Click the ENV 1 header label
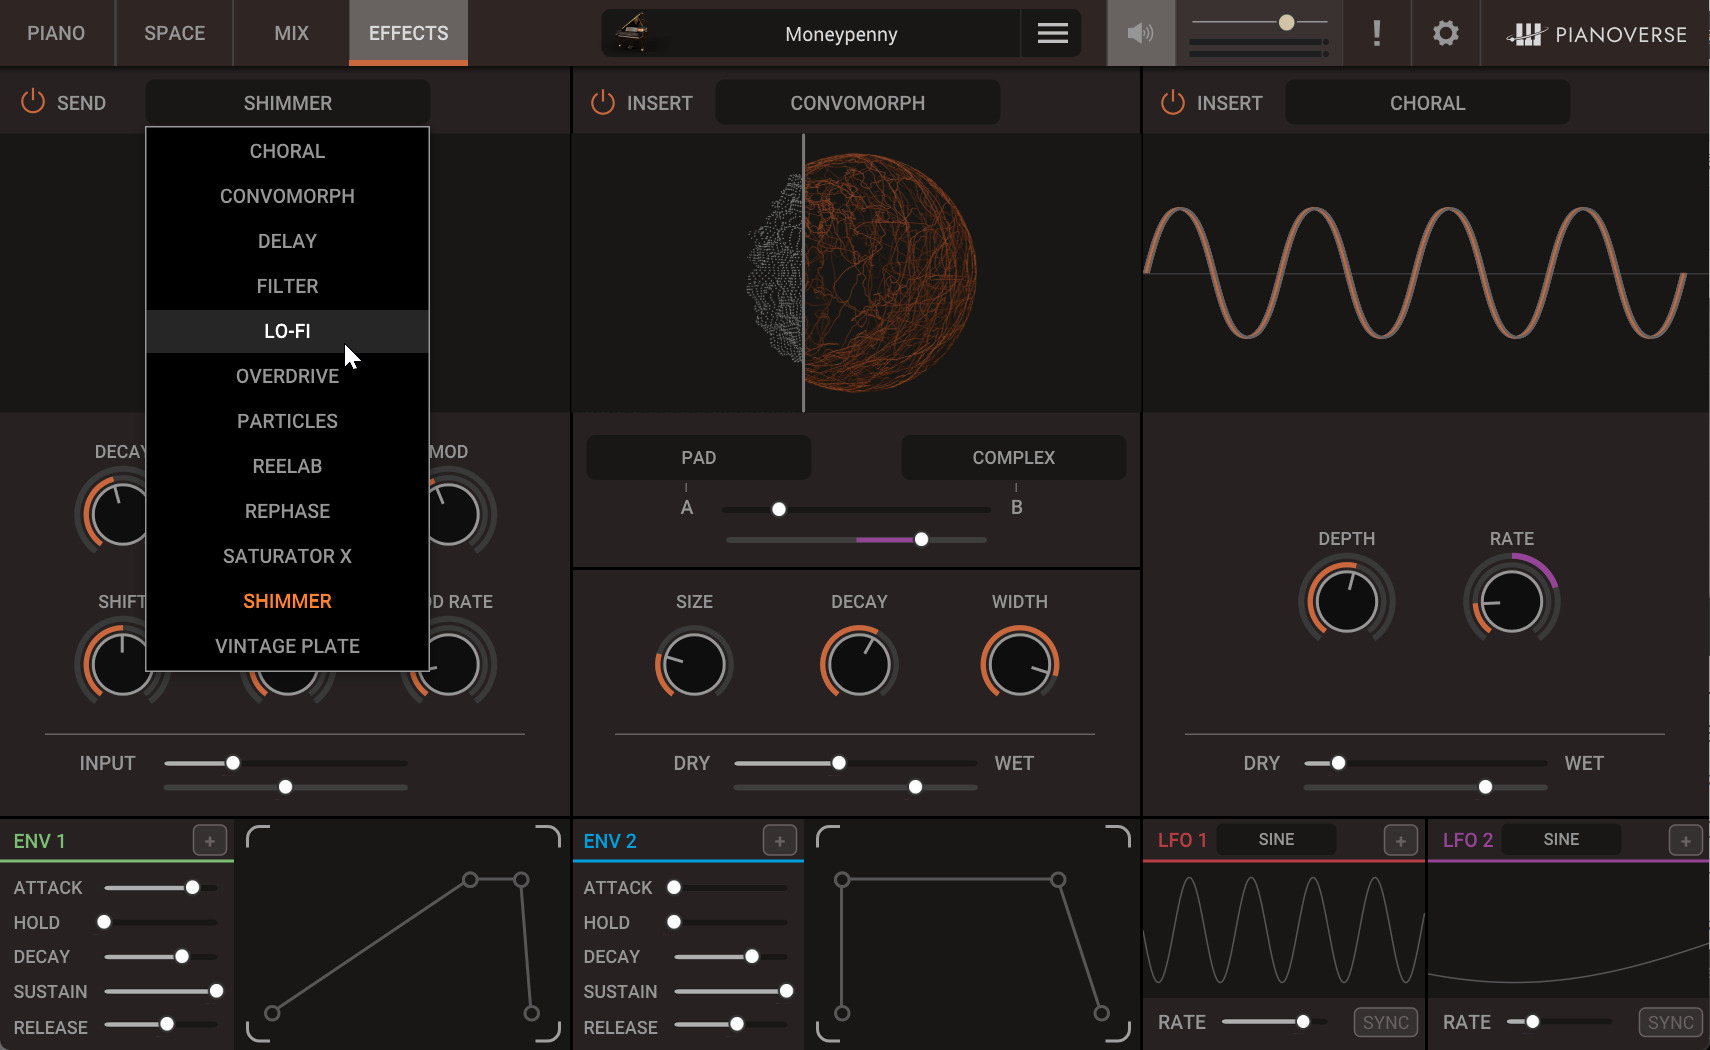1710x1050 pixels. pos(40,841)
